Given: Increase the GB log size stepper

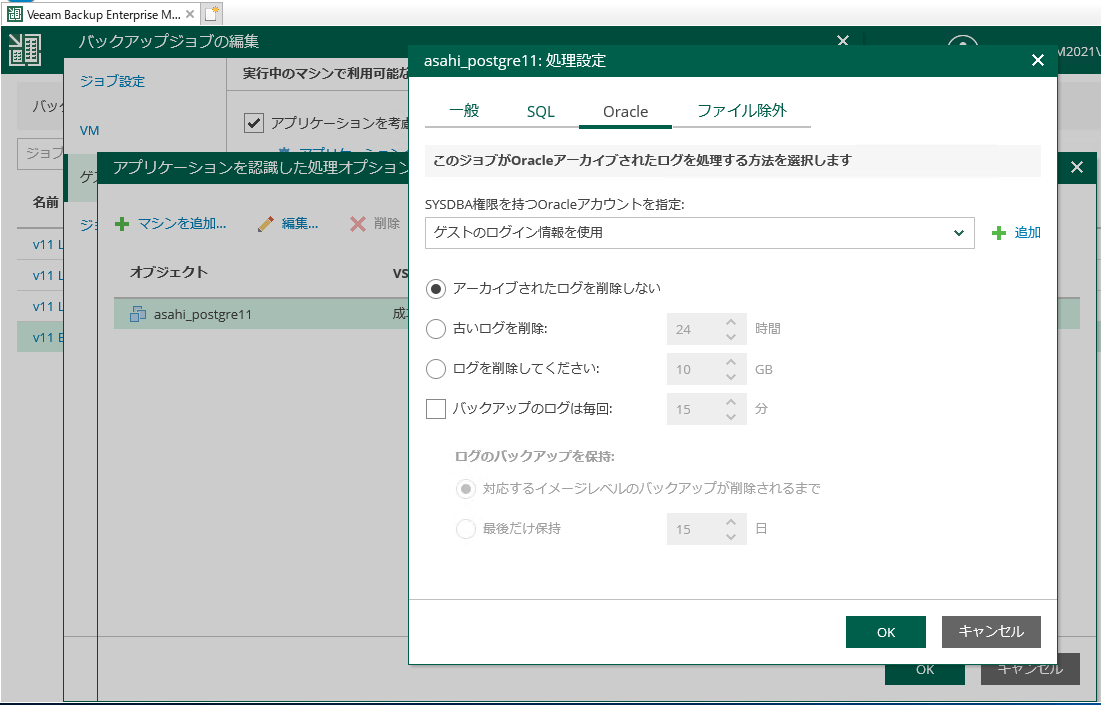Looking at the screenshot, I should click(x=731, y=362).
